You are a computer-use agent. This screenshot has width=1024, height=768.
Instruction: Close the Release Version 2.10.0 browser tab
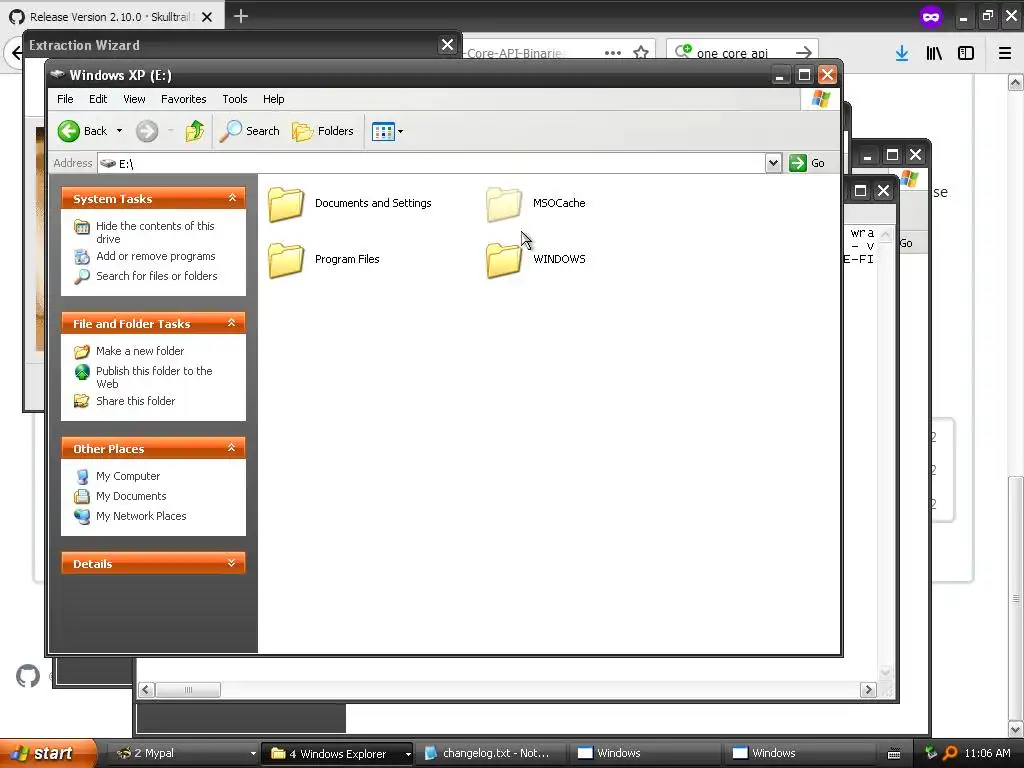tap(207, 17)
